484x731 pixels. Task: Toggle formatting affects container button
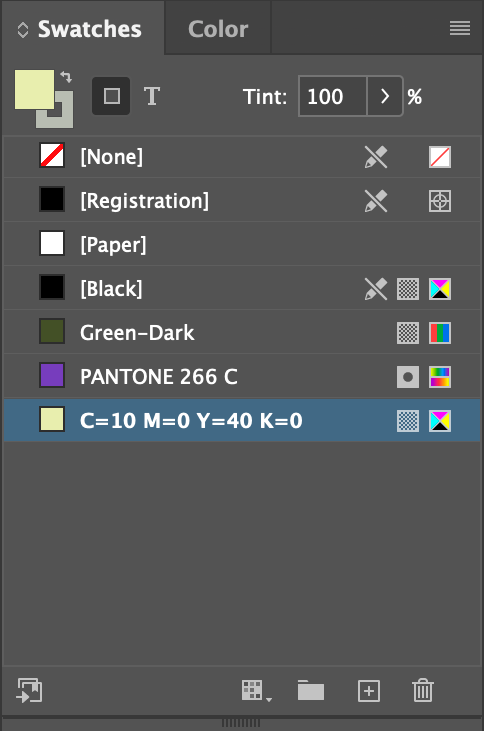click(x=111, y=96)
